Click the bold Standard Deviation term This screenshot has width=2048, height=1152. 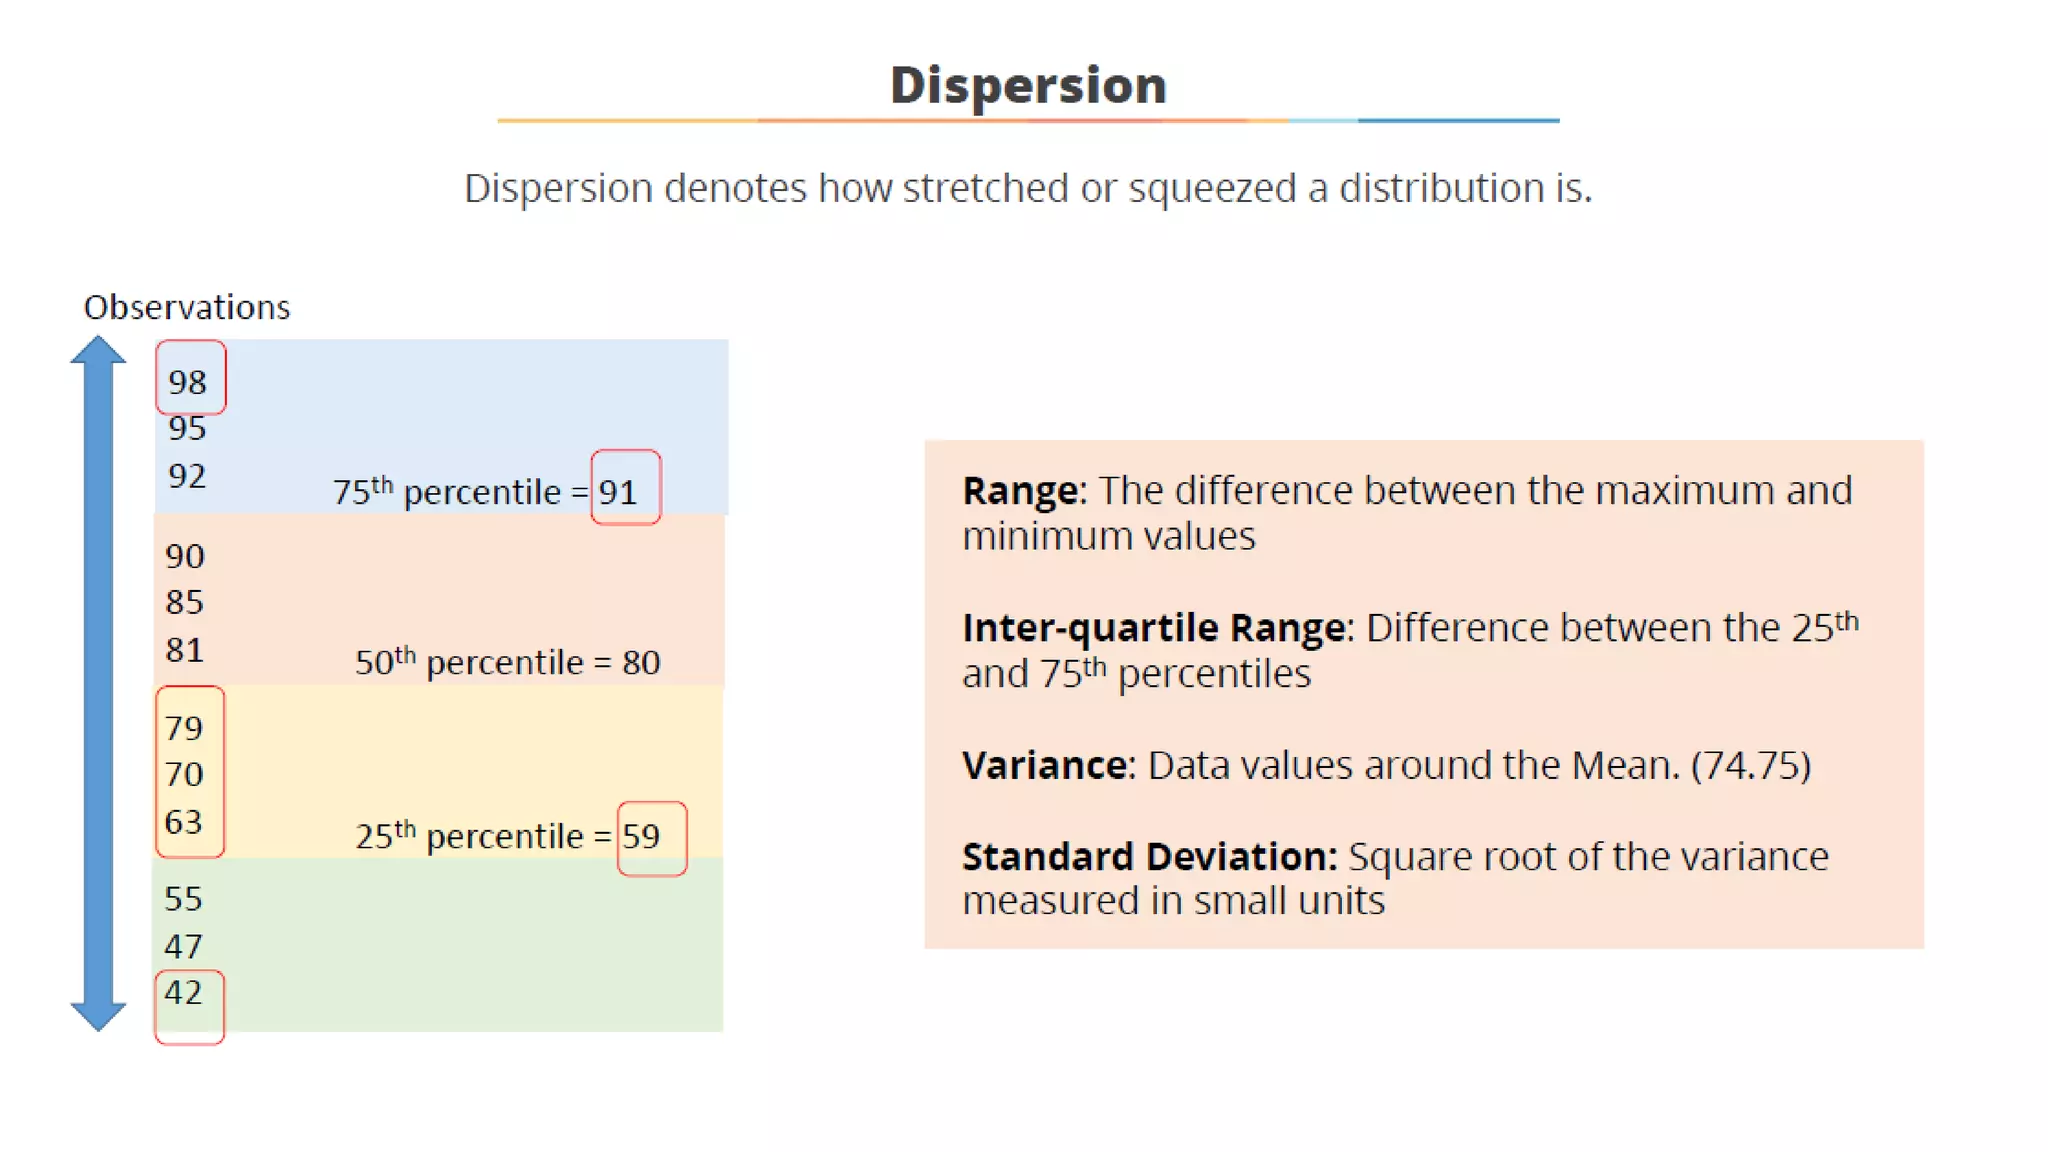pyautogui.click(x=1149, y=857)
